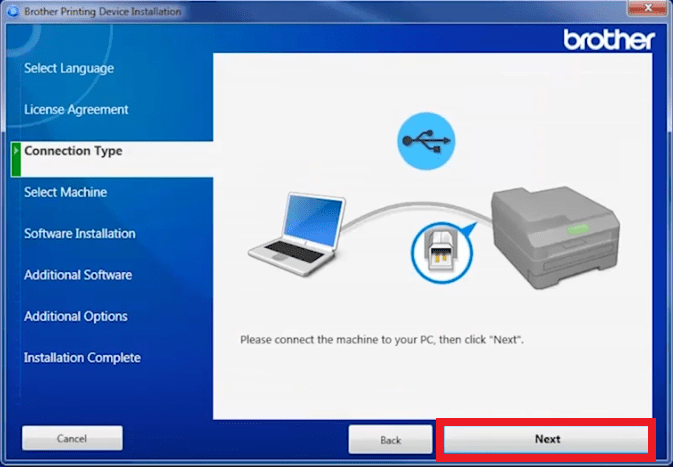
Task: Open the Additional Software step
Action: [x=78, y=275]
